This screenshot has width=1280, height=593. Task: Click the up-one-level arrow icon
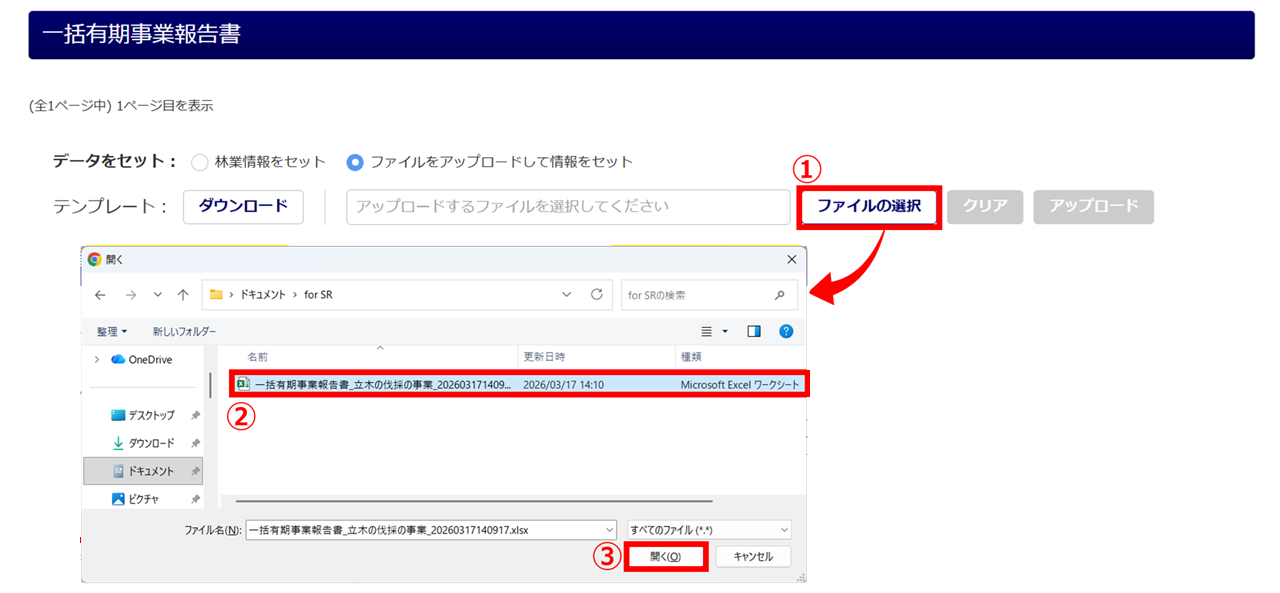click(x=183, y=295)
